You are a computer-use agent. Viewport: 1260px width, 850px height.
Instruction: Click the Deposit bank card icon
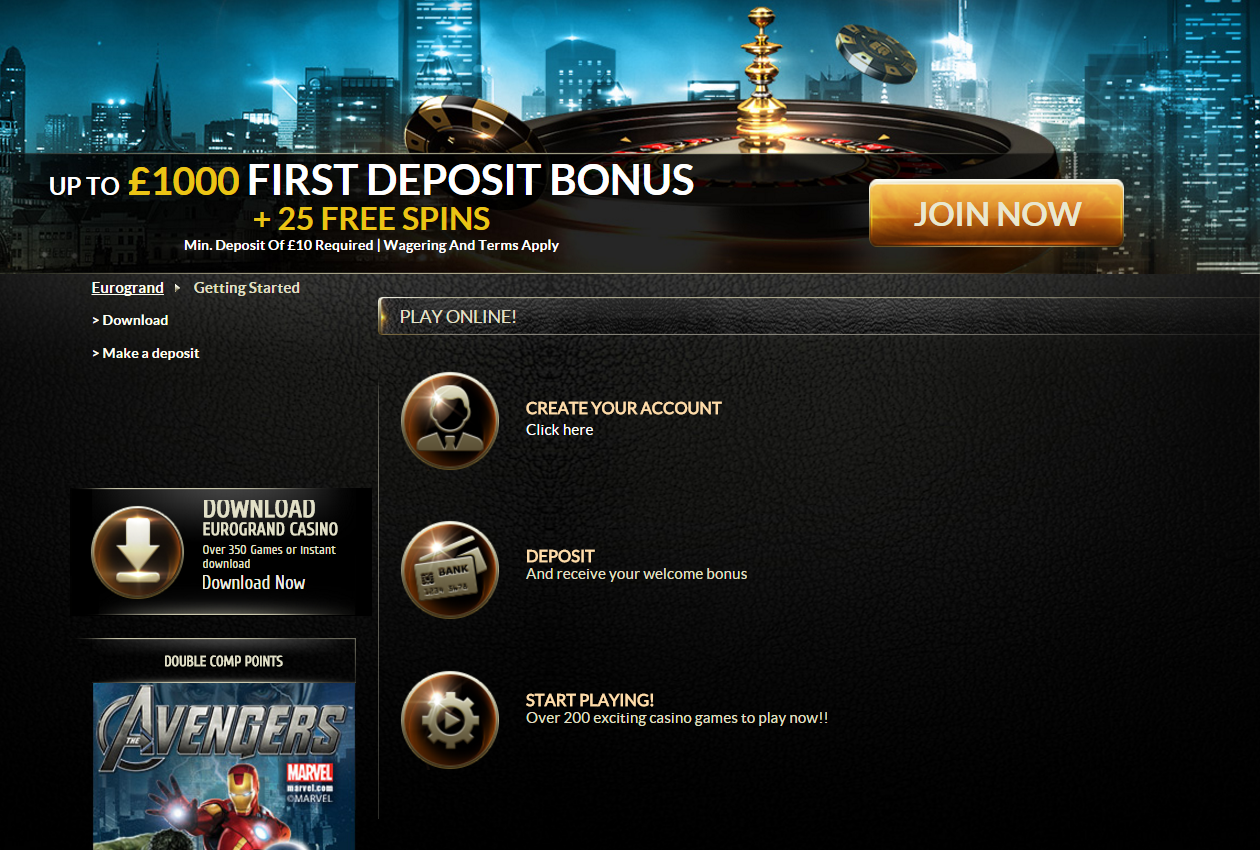click(450, 570)
